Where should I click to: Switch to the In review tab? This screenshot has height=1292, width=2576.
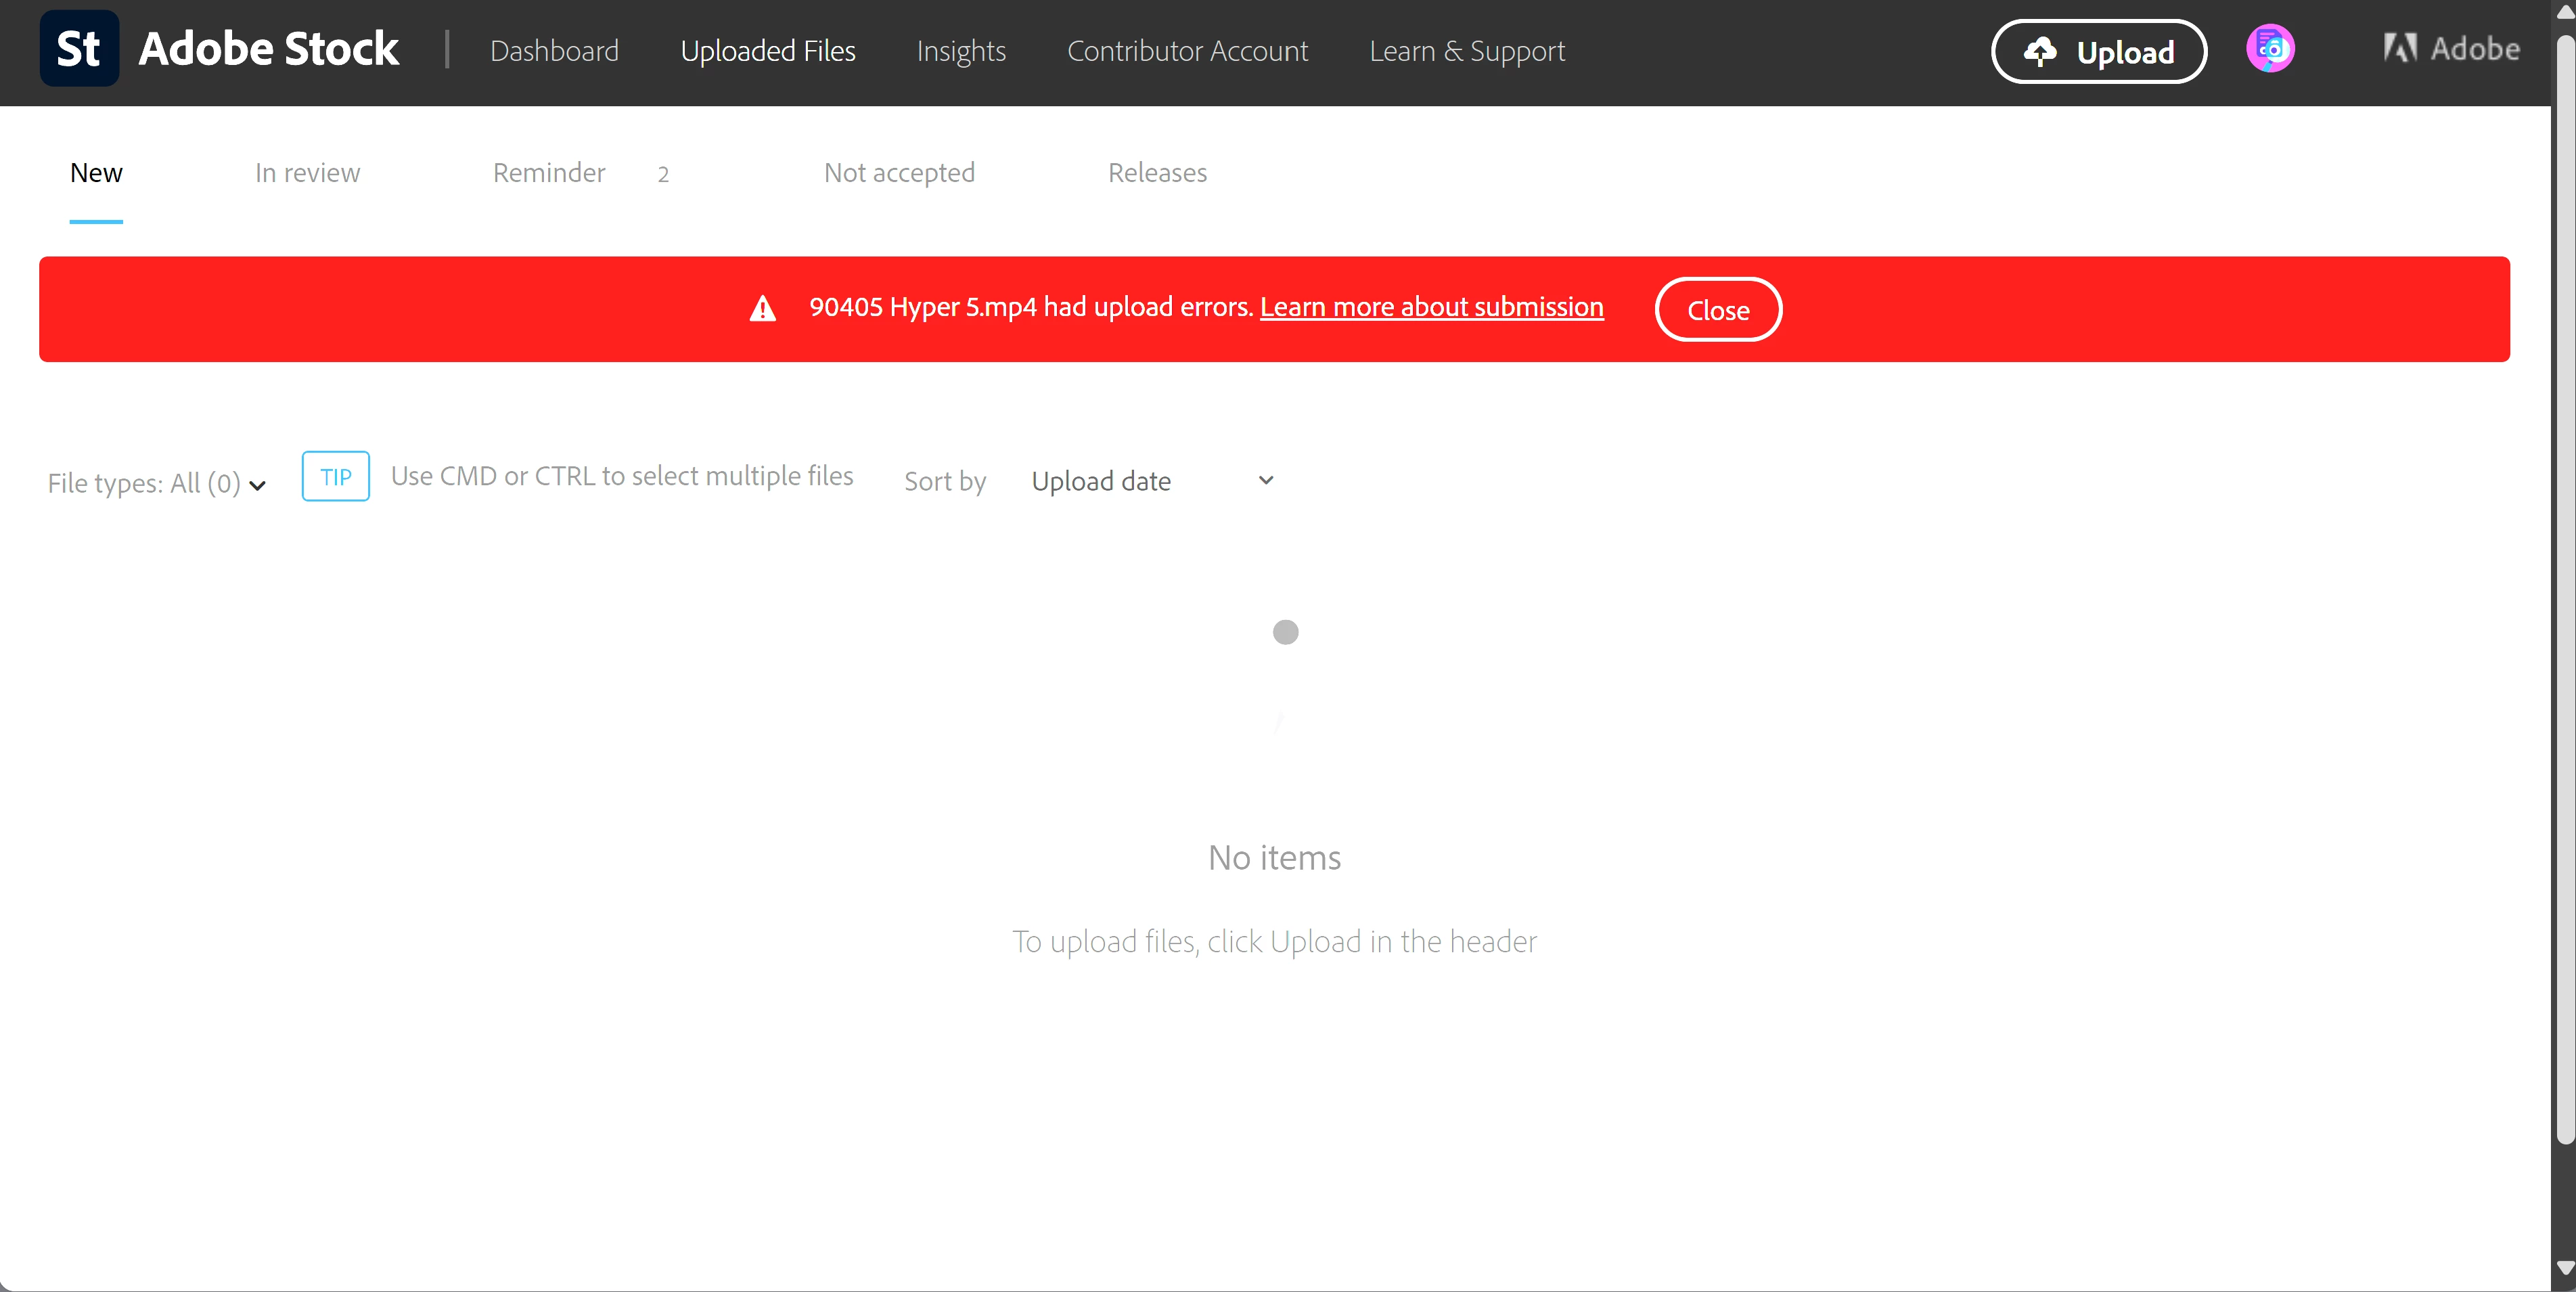pyautogui.click(x=307, y=173)
